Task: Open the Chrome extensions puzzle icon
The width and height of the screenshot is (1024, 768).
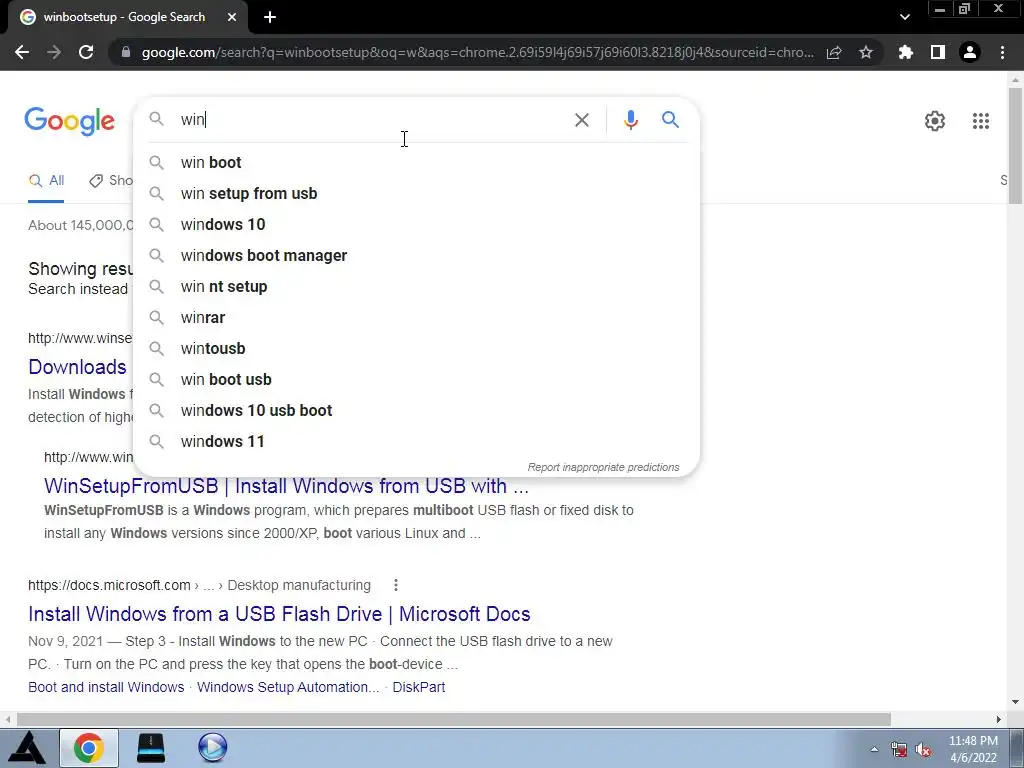Action: [x=906, y=52]
